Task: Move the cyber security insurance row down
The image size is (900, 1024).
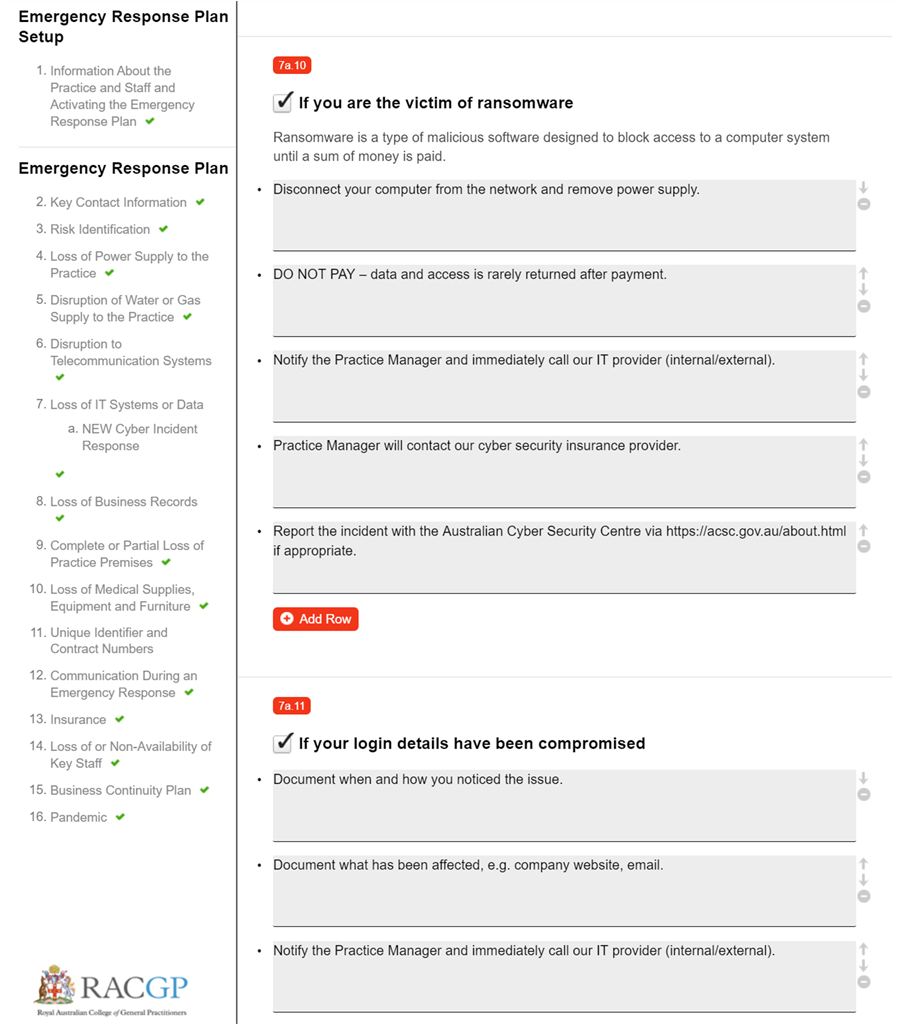Action: (x=864, y=461)
